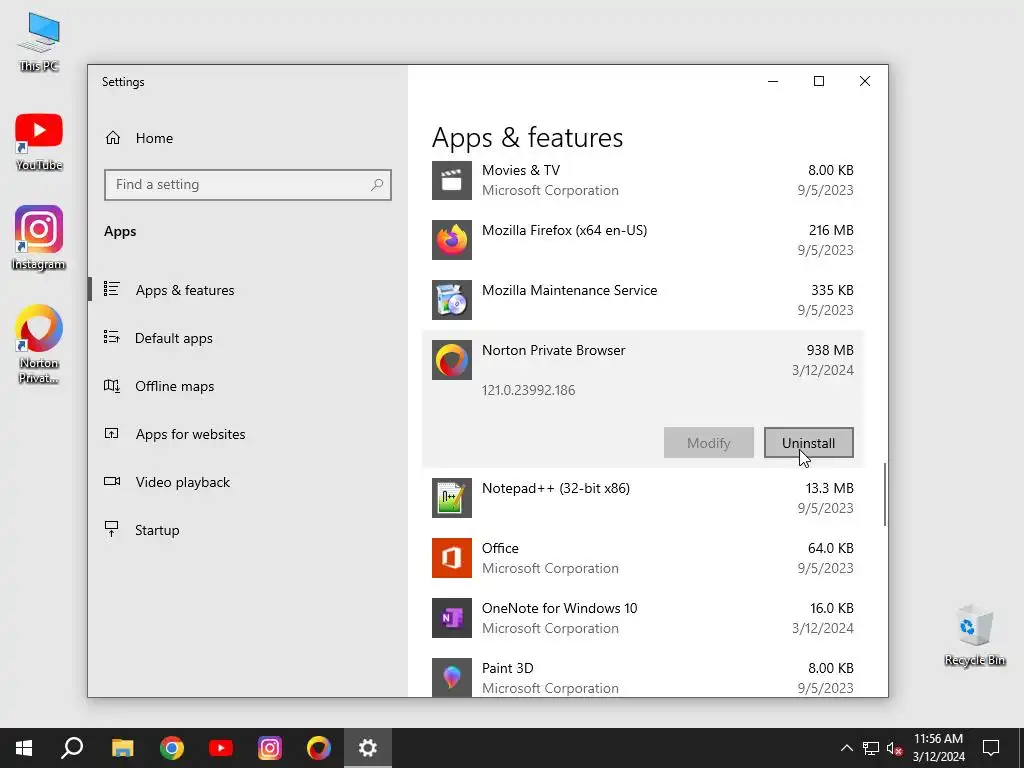Open Apps for websites settings page
This screenshot has height=768, width=1024.
coord(191,434)
